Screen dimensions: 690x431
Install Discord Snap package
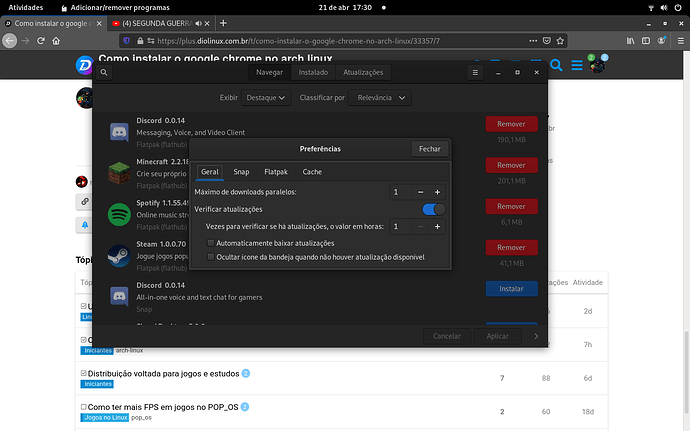click(x=511, y=289)
